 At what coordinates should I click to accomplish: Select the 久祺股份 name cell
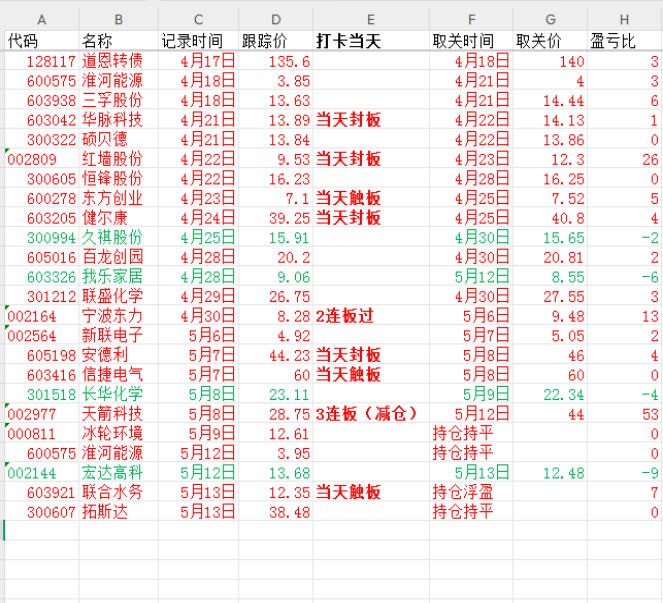tap(118, 237)
